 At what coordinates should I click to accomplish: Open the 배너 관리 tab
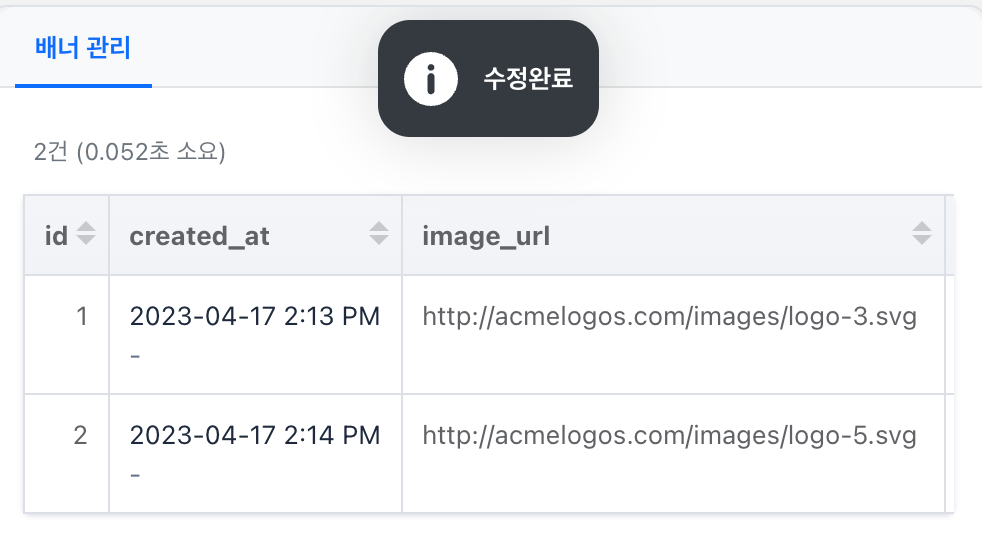tap(83, 48)
